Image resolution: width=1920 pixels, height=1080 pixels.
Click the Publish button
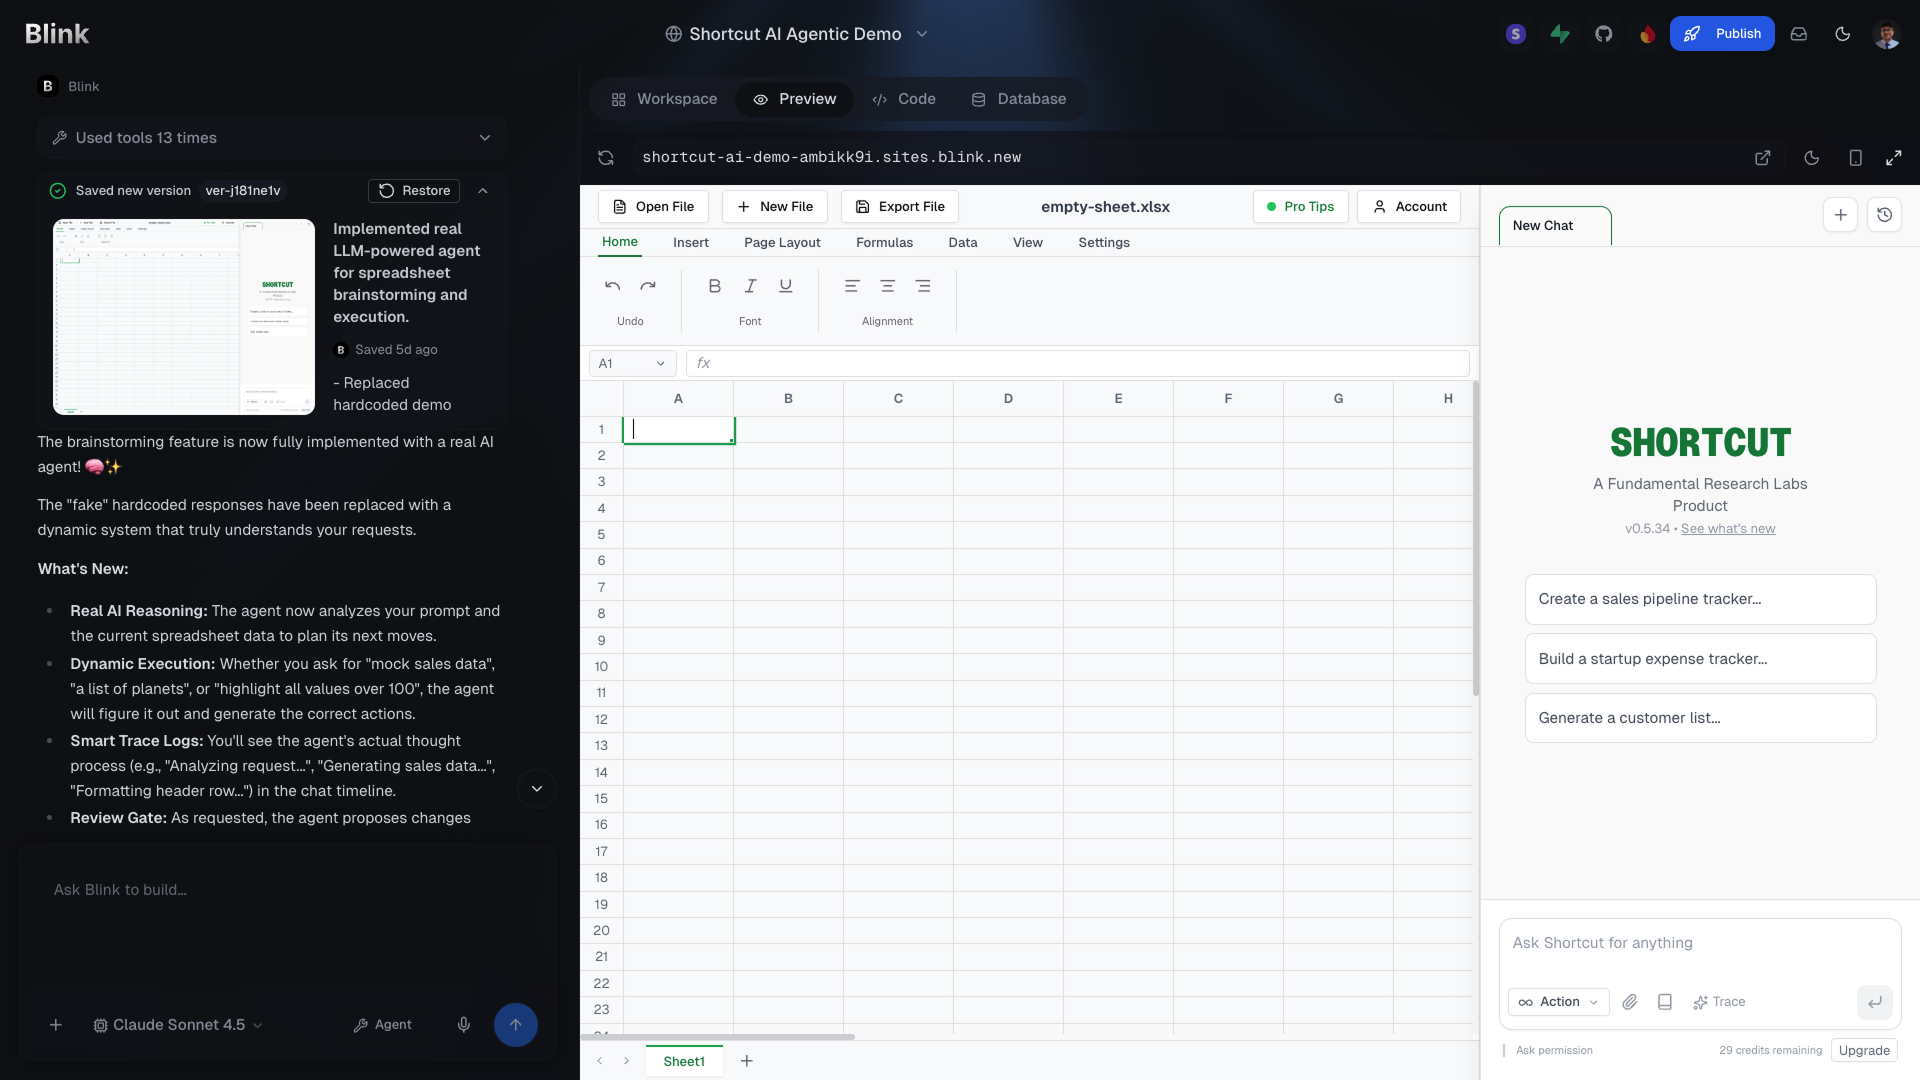tap(1722, 33)
